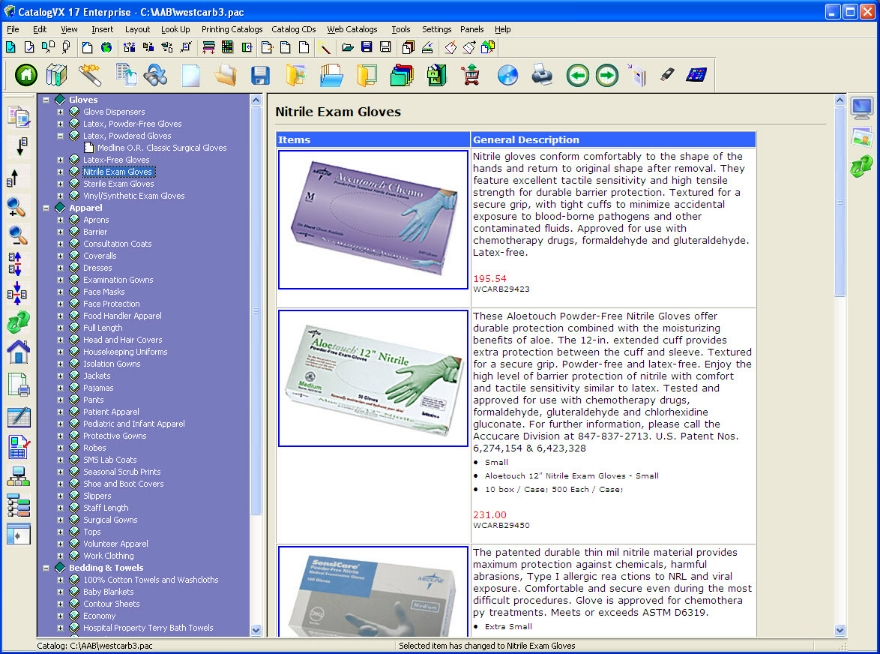This screenshot has width=880, height=654.
Task: Click the green refresh arrows in left sidebar
Action: (x=18, y=322)
